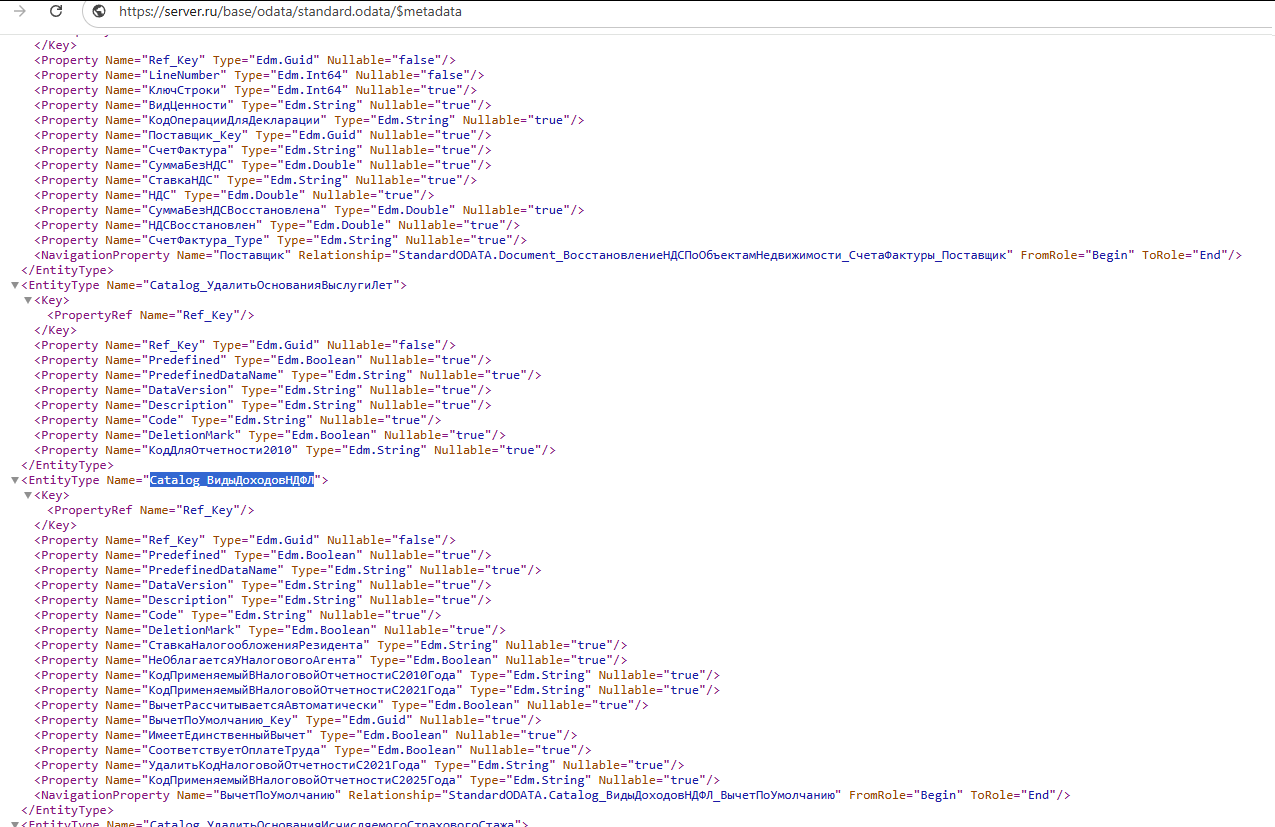Image resolution: width=1275 pixels, height=827 pixels.
Task: Click NavigationProperty ВычетПоУмолчанию line
Action: (553, 795)
